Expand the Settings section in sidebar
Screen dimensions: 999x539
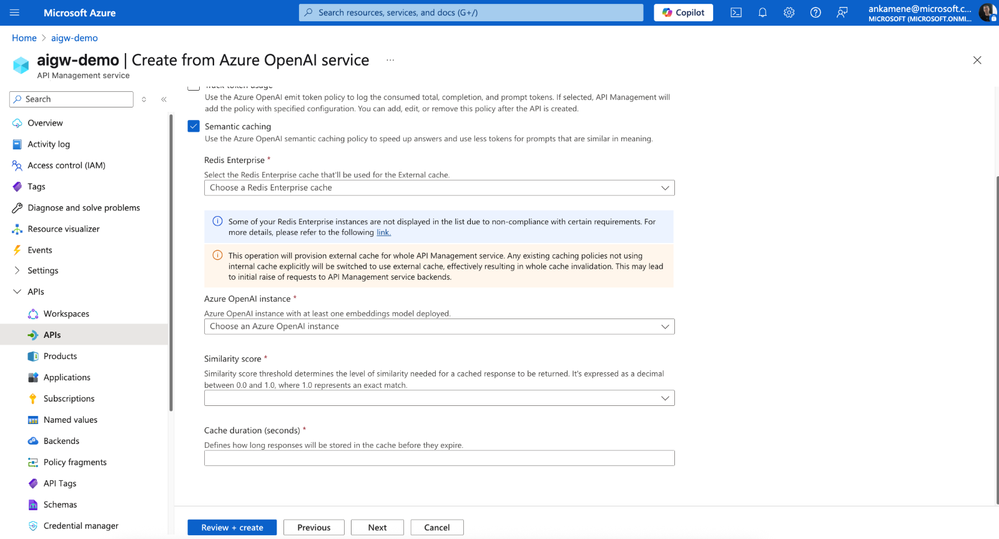click(x=17, y=271)
